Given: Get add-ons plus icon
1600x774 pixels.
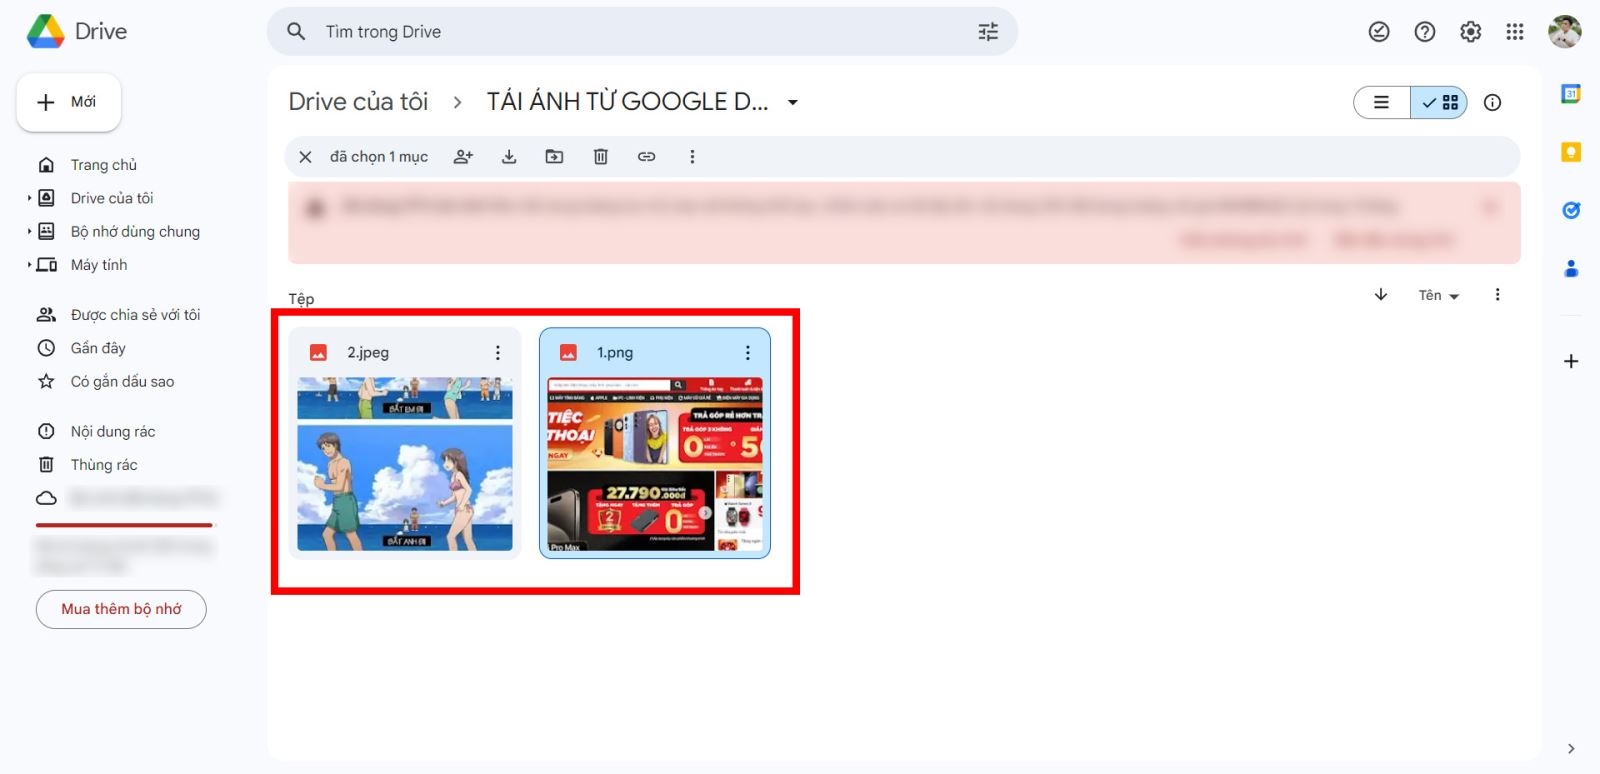Looking at the screenshot, I should 1571,361.
